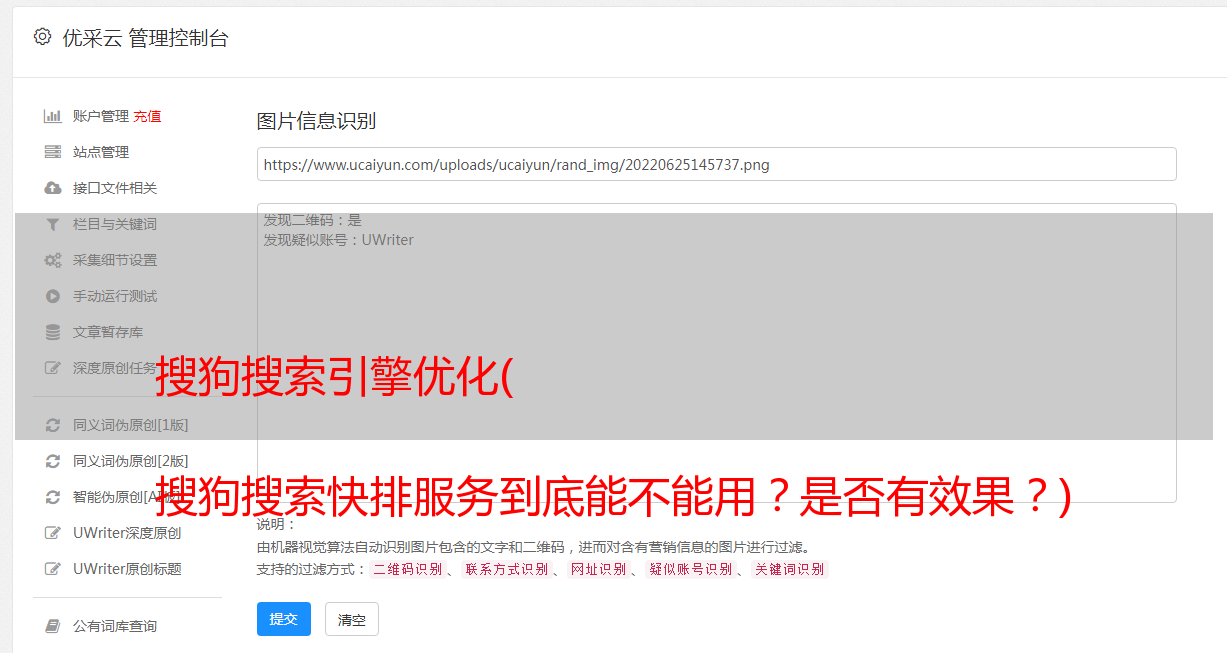Open 采集细节设置 page
Screen dimensions: 1227x653
point(115,260)
